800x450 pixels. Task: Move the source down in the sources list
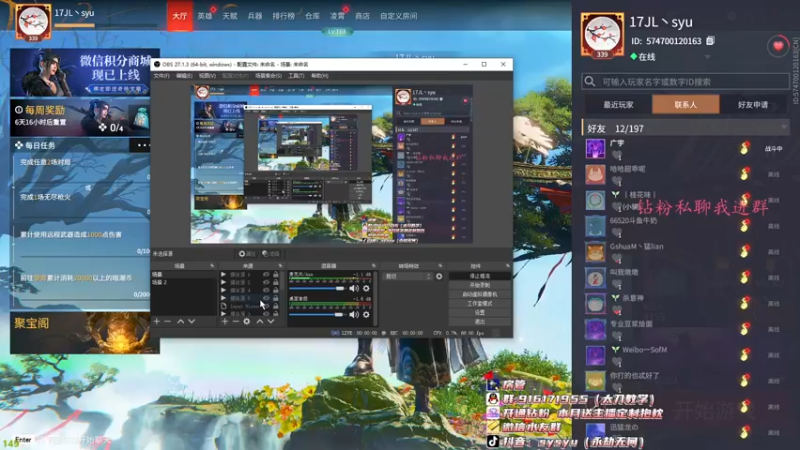[271, 321]
